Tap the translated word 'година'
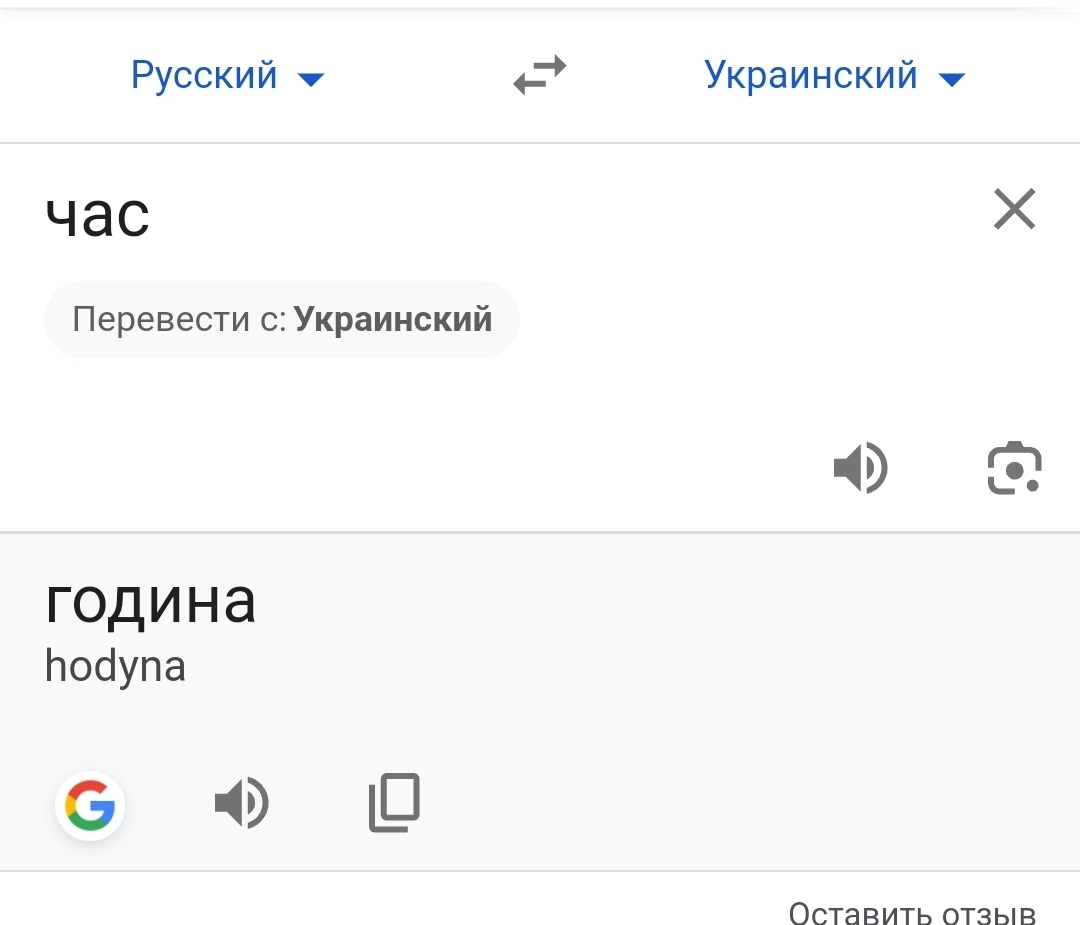Image resolution: width=1080 pixels, height=925 pixels. [x=150, y=602]
